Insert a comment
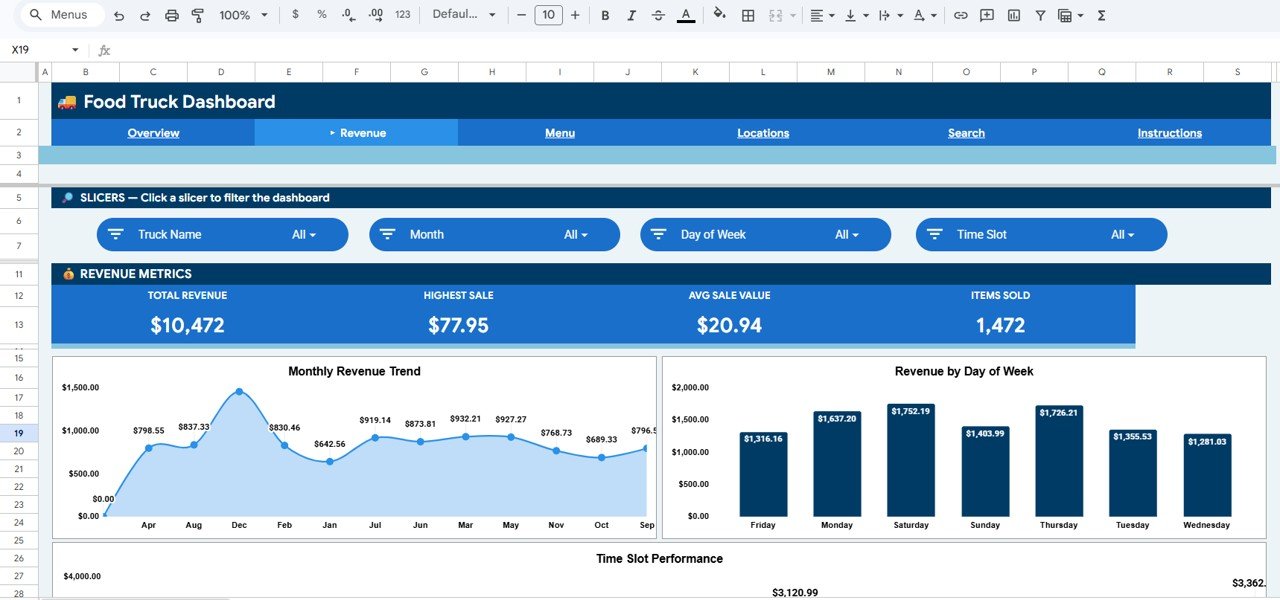 point(987,15)
